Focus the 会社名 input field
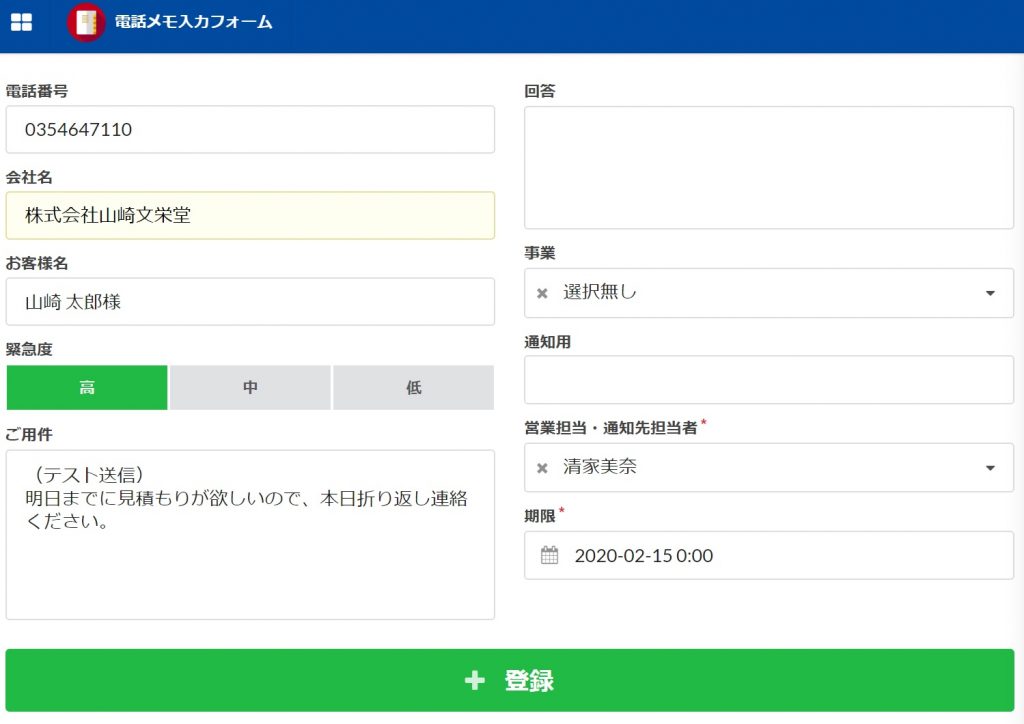The width and height of the screenshot is (1024, 724). tap(250, 215)
